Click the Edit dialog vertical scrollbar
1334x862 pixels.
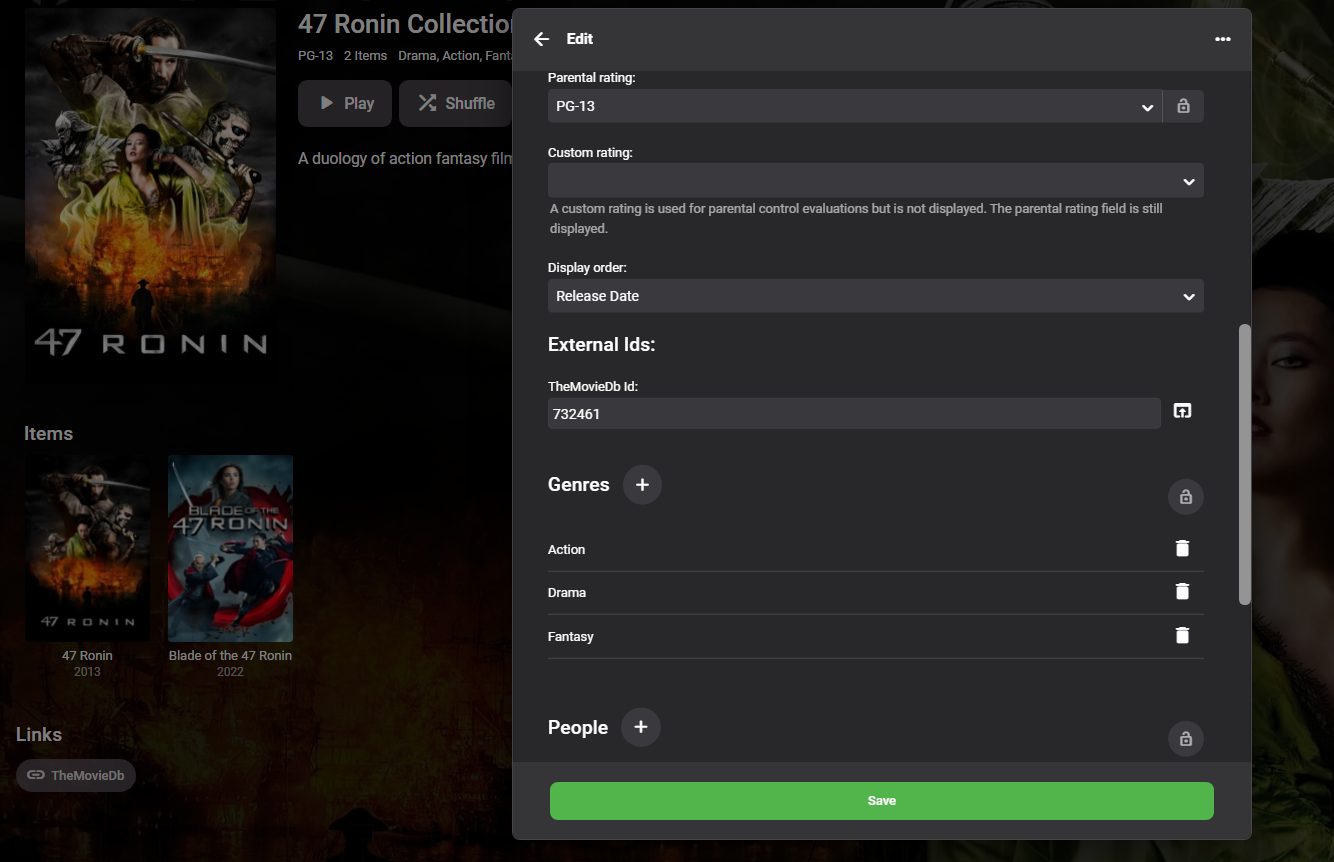(x=1244, y=464)
